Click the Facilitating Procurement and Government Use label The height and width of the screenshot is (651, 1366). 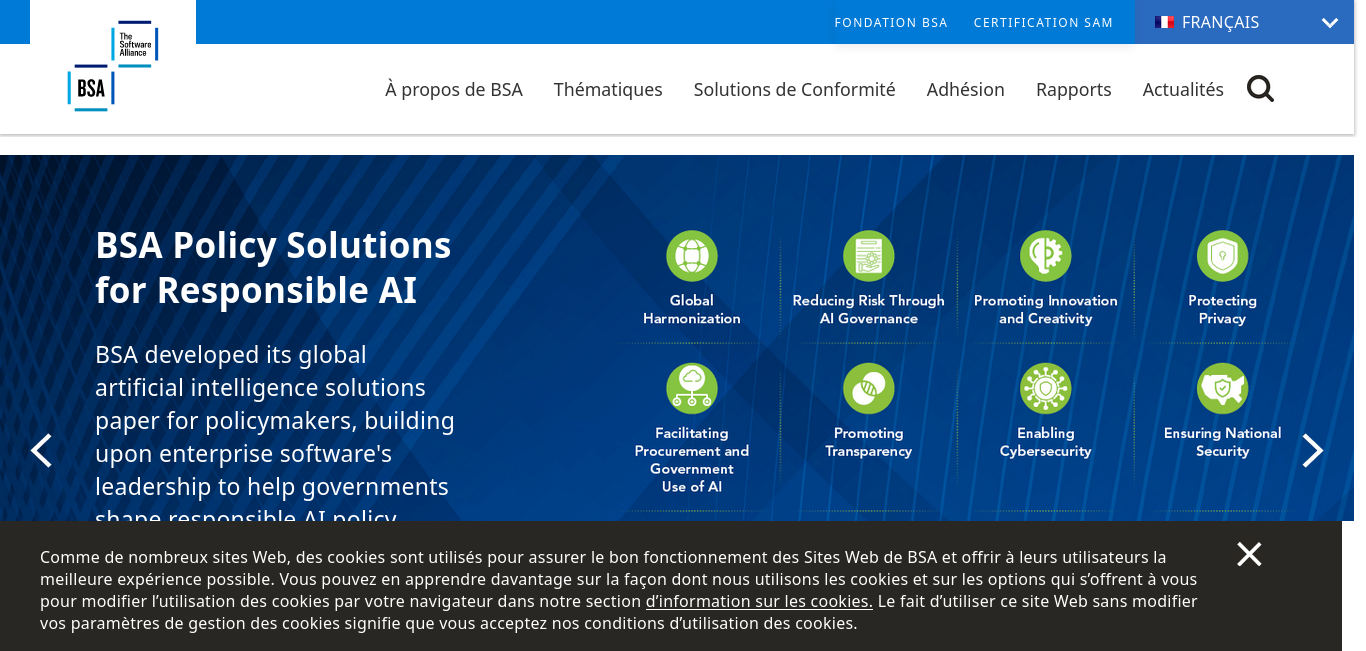click(692, 460)
